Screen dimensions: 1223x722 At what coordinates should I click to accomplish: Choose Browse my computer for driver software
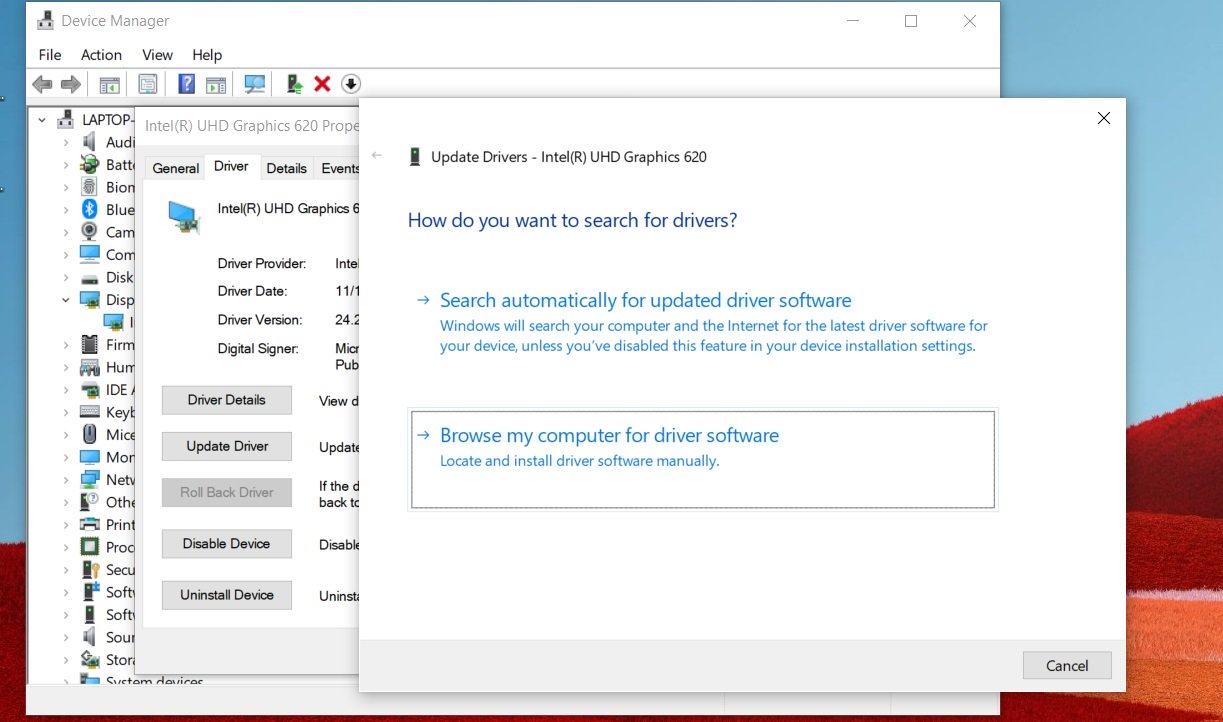tap(609, 435)
